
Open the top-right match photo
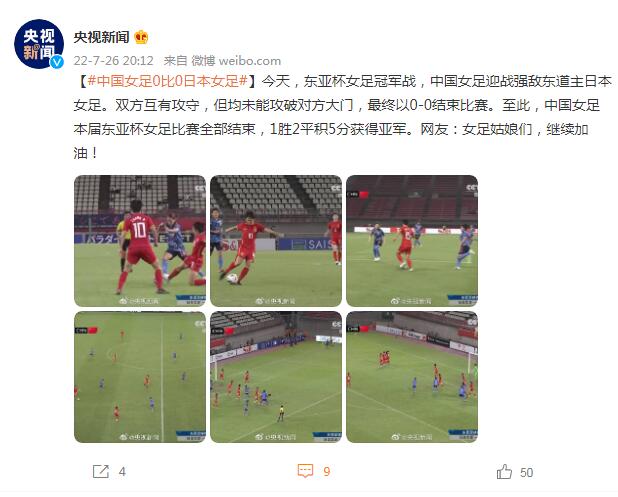point(412,241)
